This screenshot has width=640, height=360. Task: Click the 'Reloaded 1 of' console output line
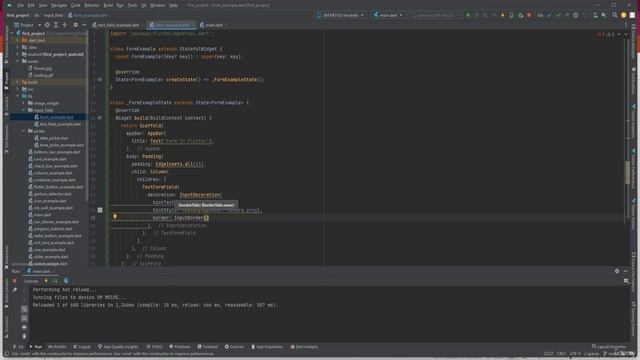[155, 305]
